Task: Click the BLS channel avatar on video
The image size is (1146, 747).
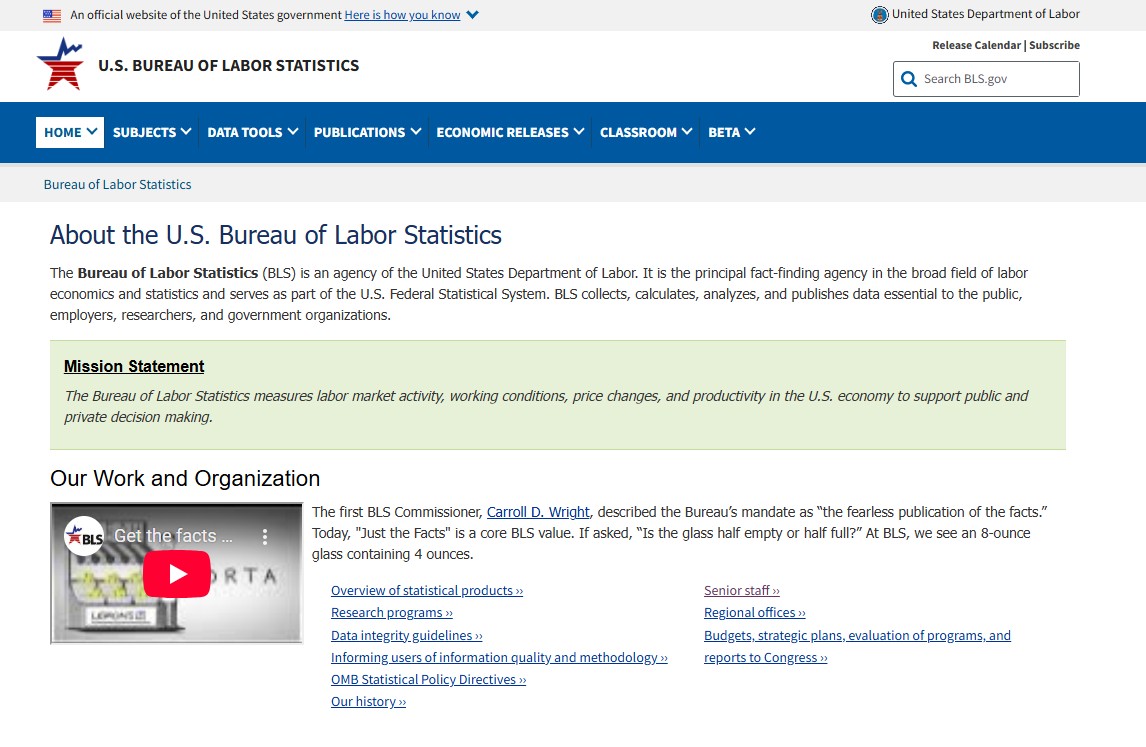Action: coord(85,537)
